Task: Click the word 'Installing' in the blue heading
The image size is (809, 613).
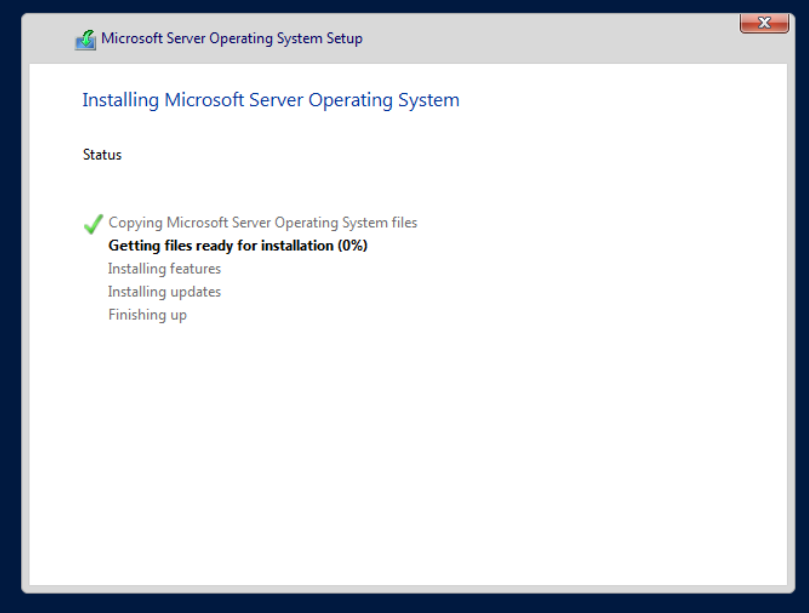Action: pyautogui.click(x=120, y=100)
